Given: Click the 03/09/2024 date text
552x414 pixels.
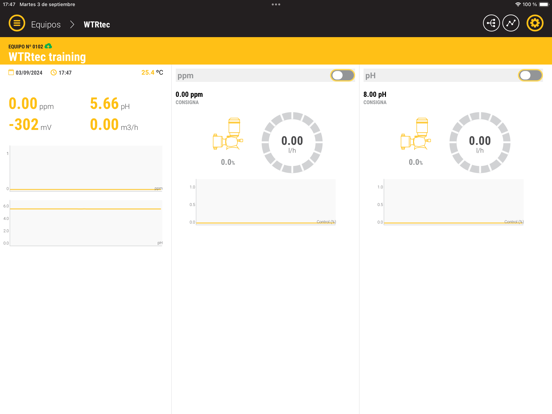Looking at the screenshot, I should [x=29, y=73].
